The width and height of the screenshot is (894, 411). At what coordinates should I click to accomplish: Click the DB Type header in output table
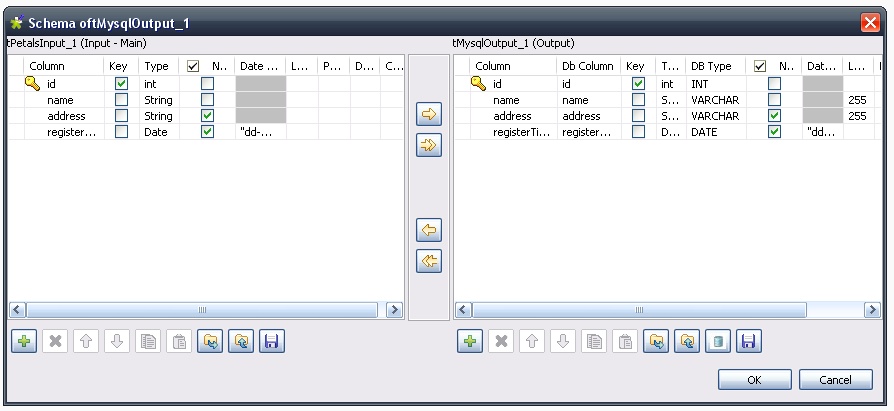[x=712, y=66]
